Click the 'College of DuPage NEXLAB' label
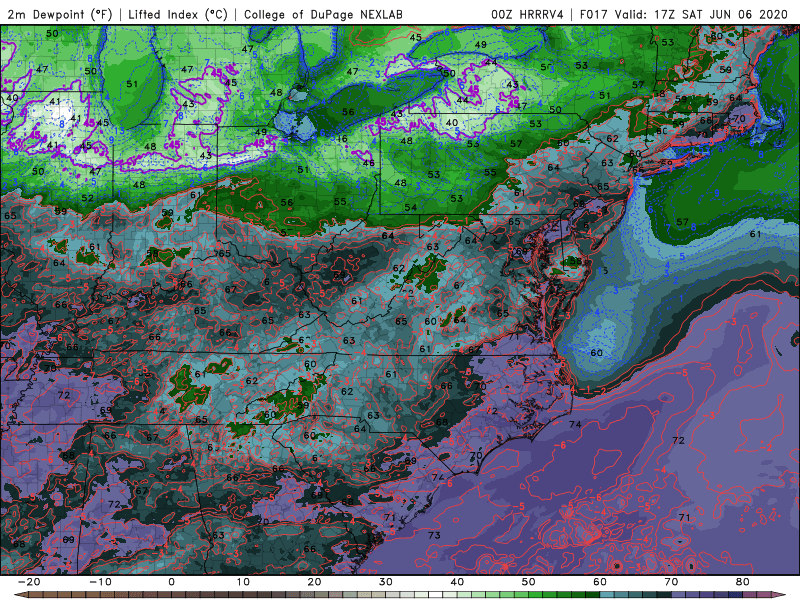Screen dimensions: 800x600 tap(323, 14)
